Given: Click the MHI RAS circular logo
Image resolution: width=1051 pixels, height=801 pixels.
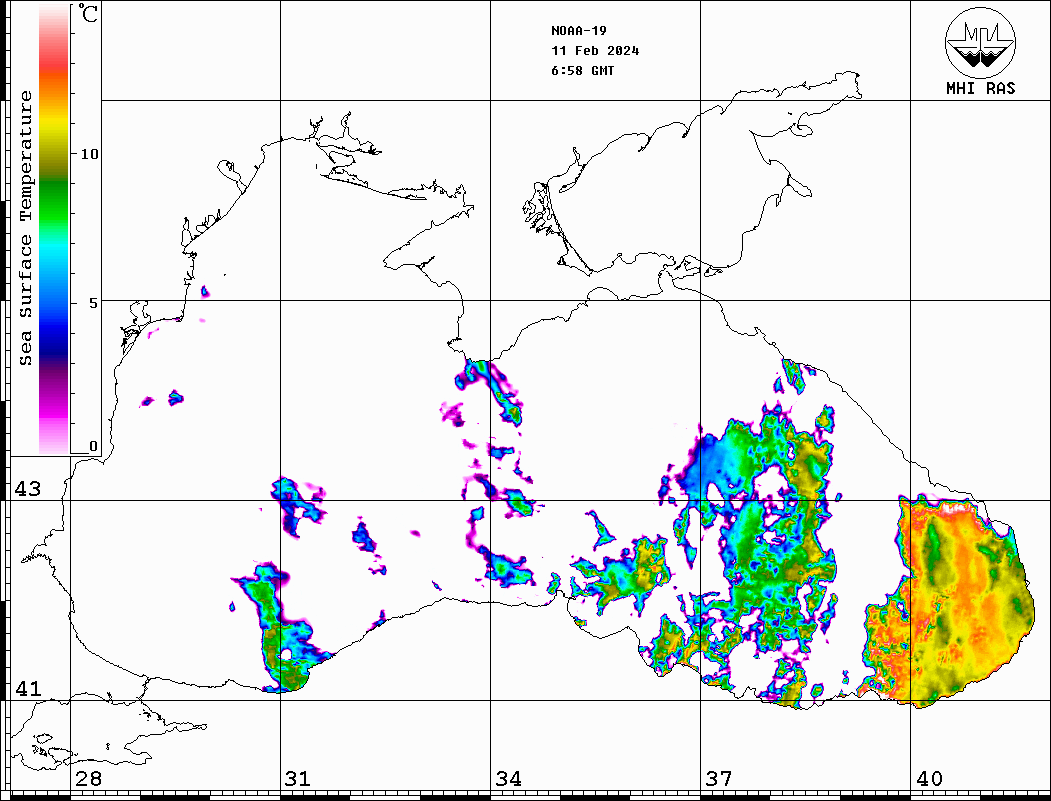Looking at the screenshot, I should pos(981,42).
